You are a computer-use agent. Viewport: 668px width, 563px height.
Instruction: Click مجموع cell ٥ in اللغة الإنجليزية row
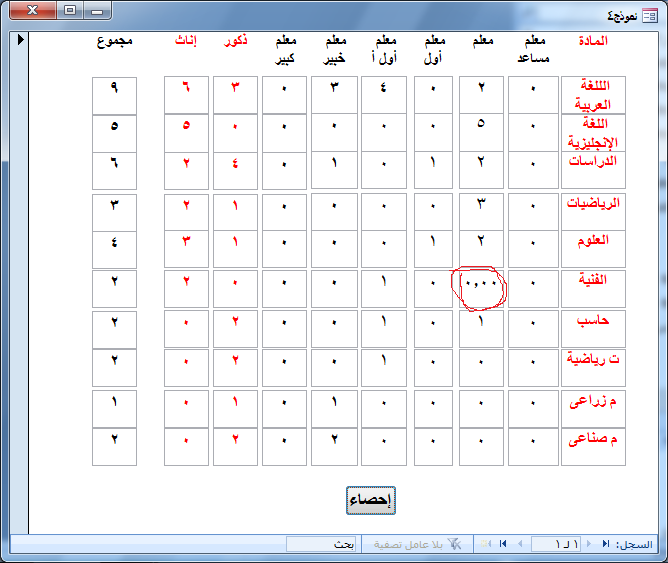[114, 134]
